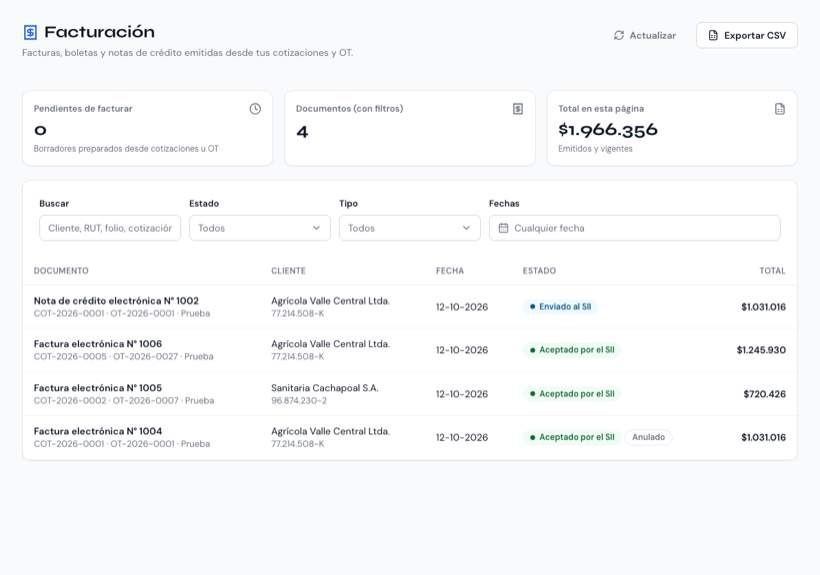Viewport: 820px width, 575px height.
Task: Open the Cualquier fecha date picker
Action: pyautogui.click(x=634, y=228)
